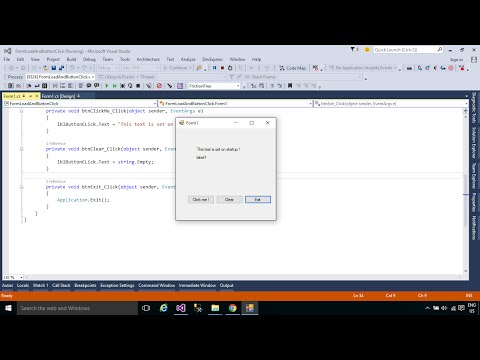Expand the Continue button dropdown arrow
480x360 pixels.
tap(190, 68)
